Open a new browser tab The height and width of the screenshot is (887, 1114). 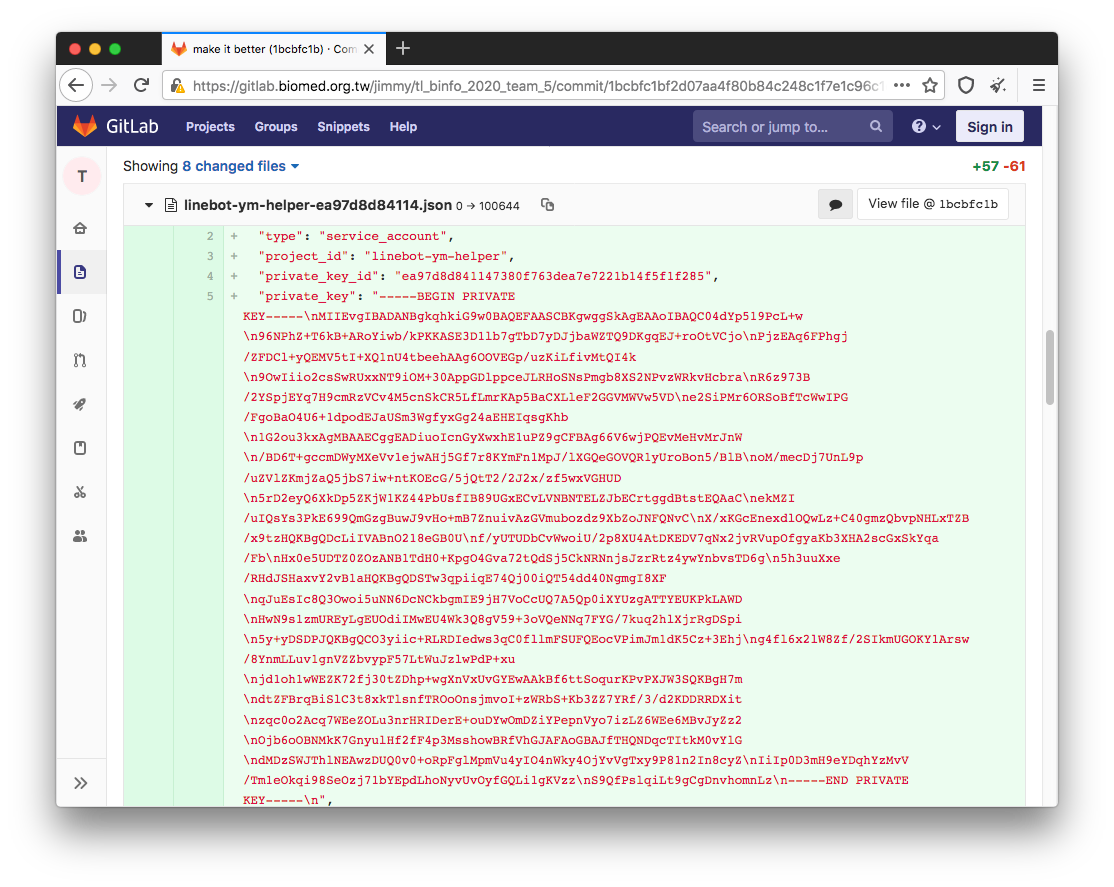[x=403, y=48]
